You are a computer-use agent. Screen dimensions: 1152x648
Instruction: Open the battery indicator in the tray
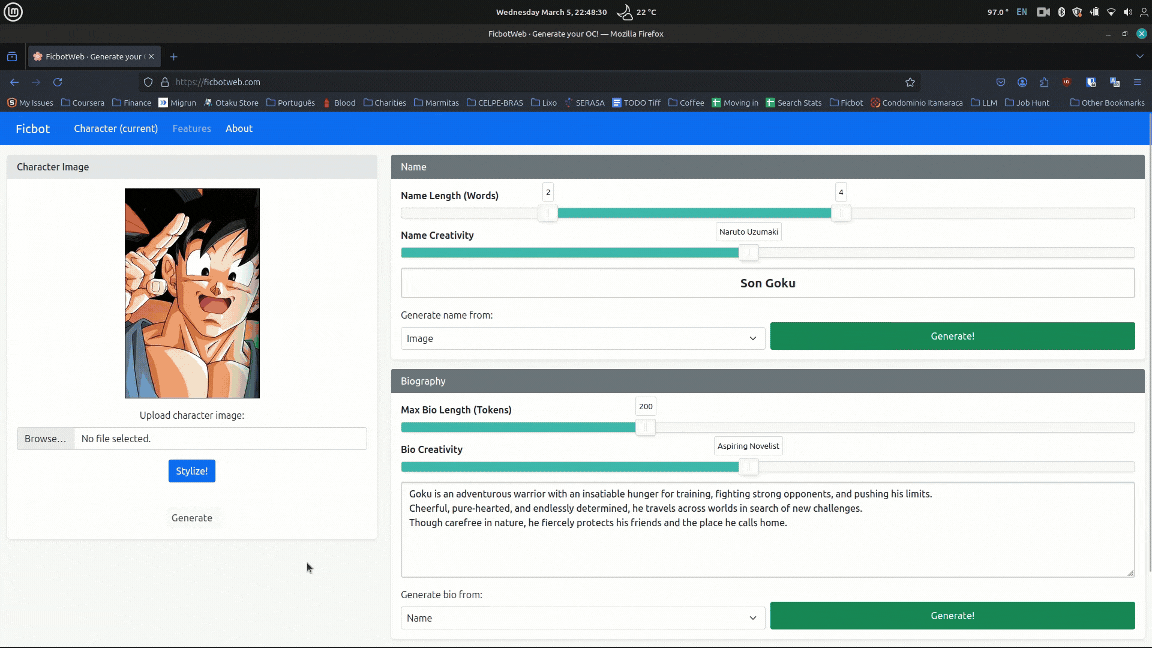[x=1095, y=12]
